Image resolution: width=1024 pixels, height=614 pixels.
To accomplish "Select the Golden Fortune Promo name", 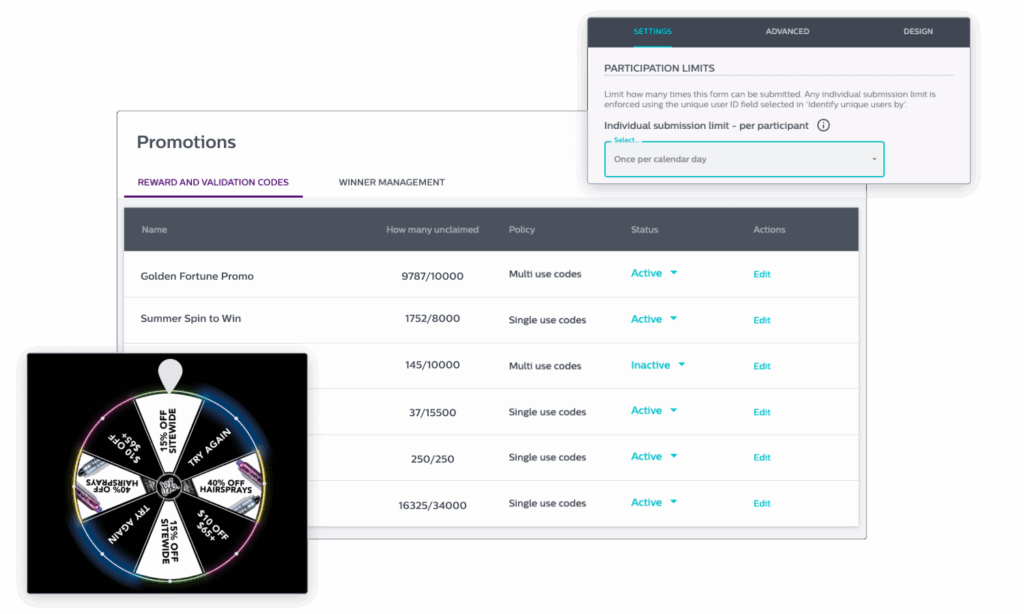I will click(x=197, y=276).
